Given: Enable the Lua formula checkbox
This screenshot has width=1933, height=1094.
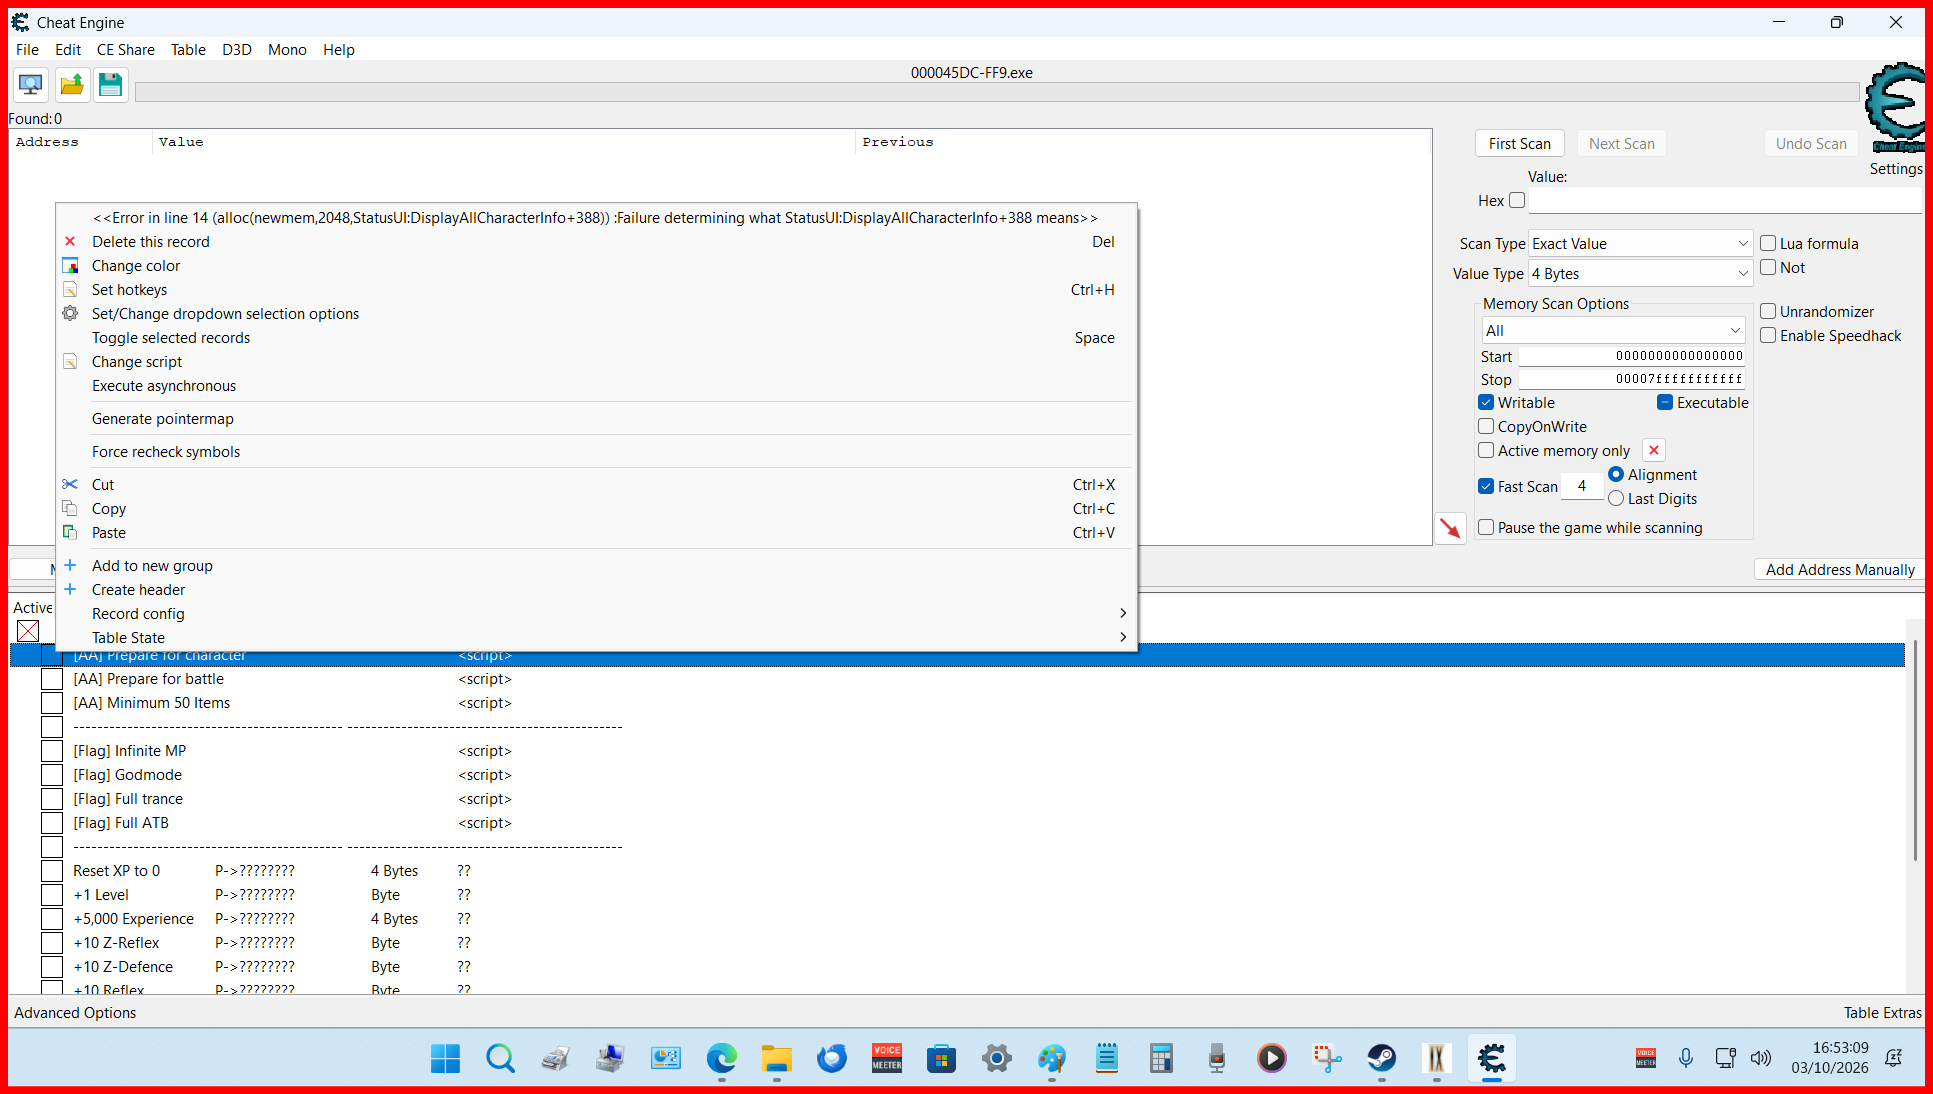Looking at the screenshot, I should tap(1768, 243).
